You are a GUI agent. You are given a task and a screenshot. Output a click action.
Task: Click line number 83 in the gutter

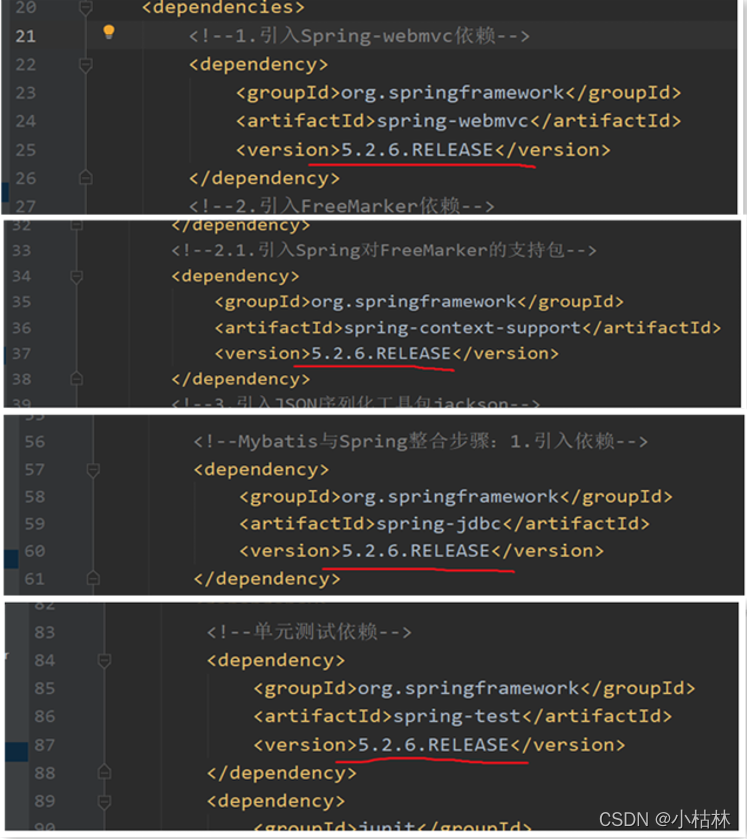coord(44,632)
